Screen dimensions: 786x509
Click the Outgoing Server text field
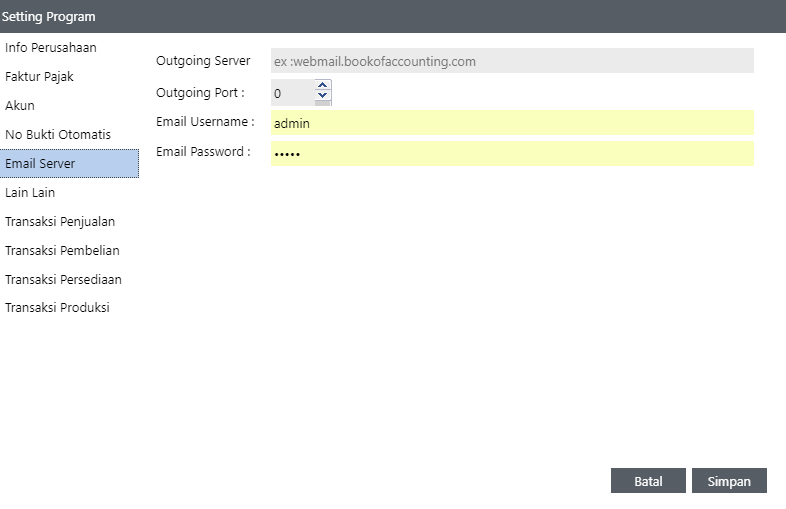(511, 61)
